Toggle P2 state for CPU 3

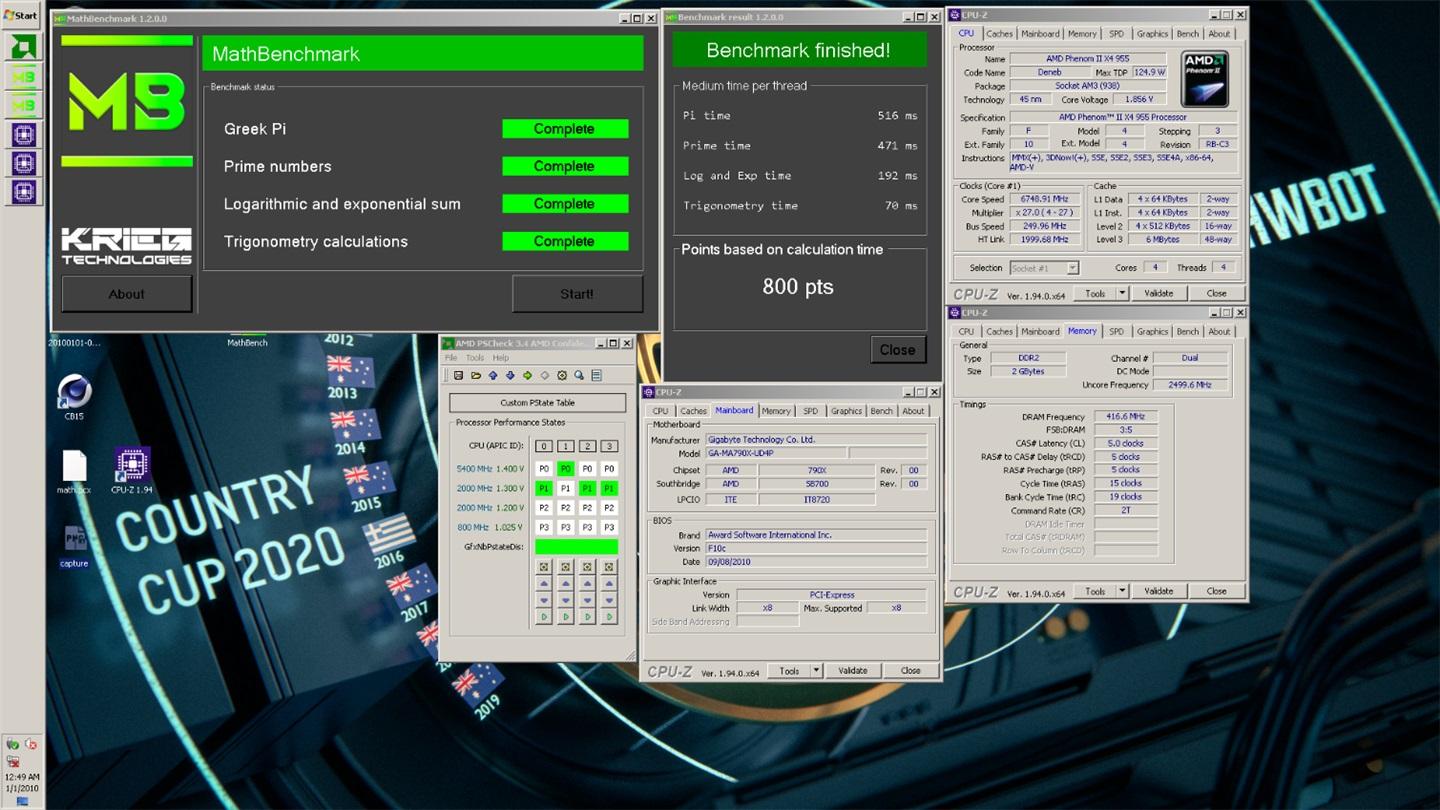(609, 508)
